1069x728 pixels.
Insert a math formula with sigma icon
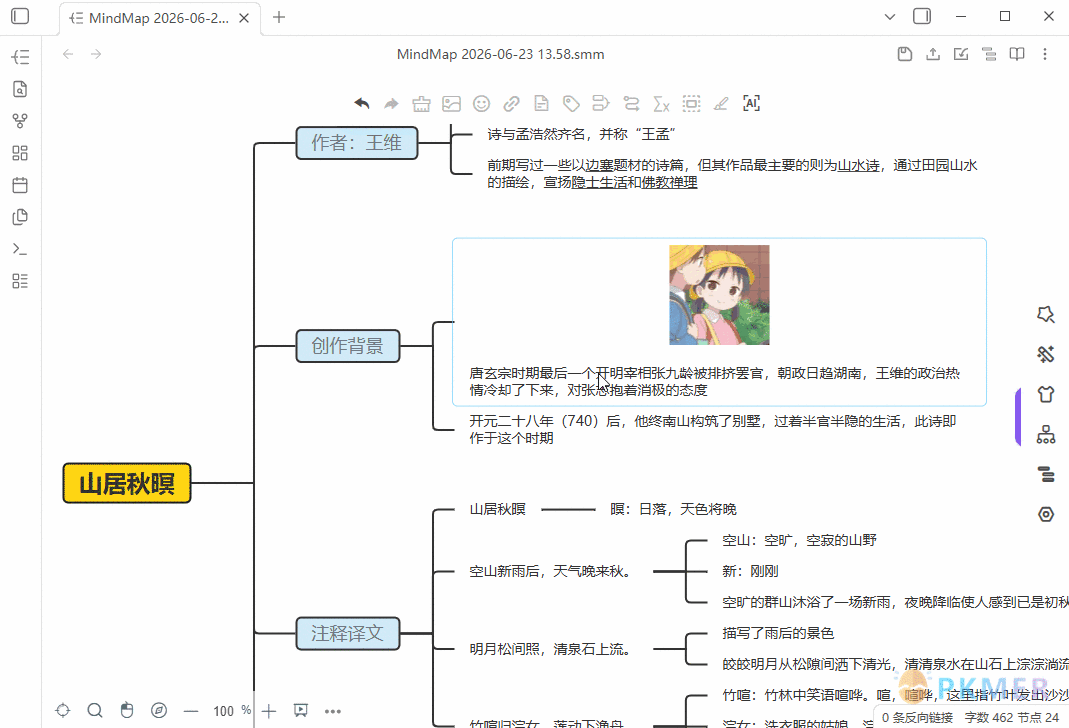(x=661, y=104)
